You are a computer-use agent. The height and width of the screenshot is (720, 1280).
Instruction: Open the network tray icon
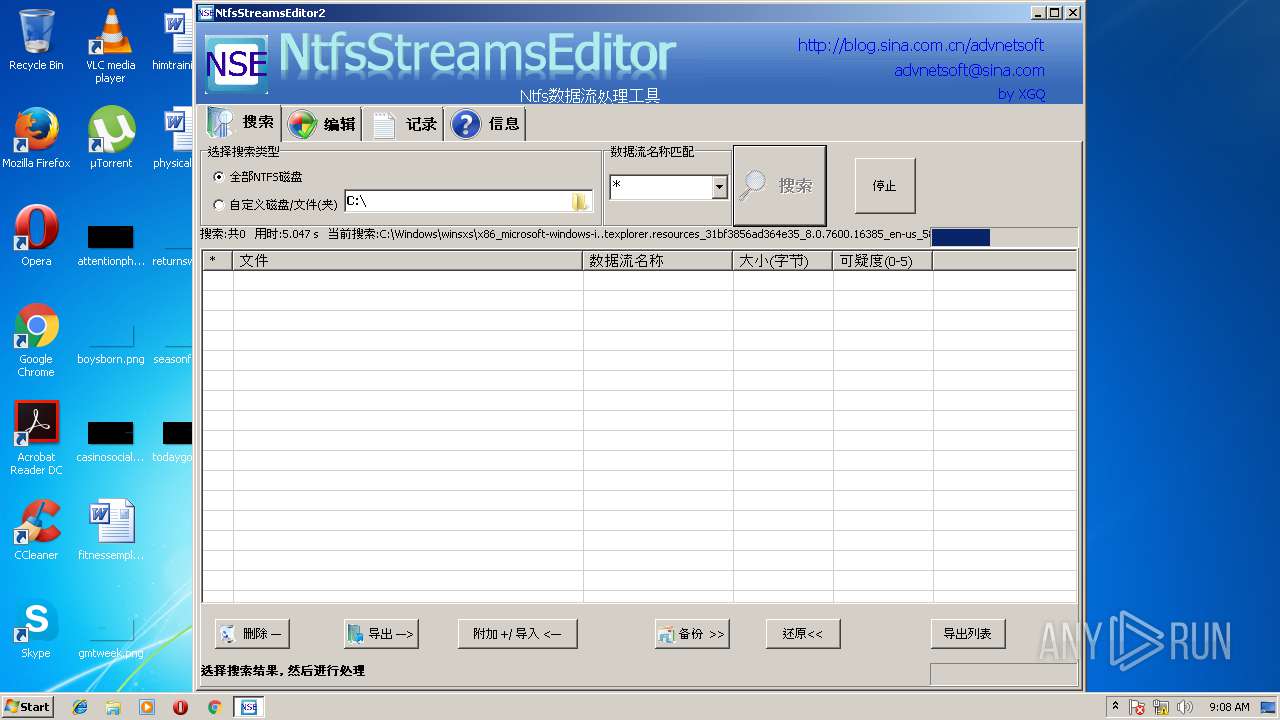pos(1162,708)
